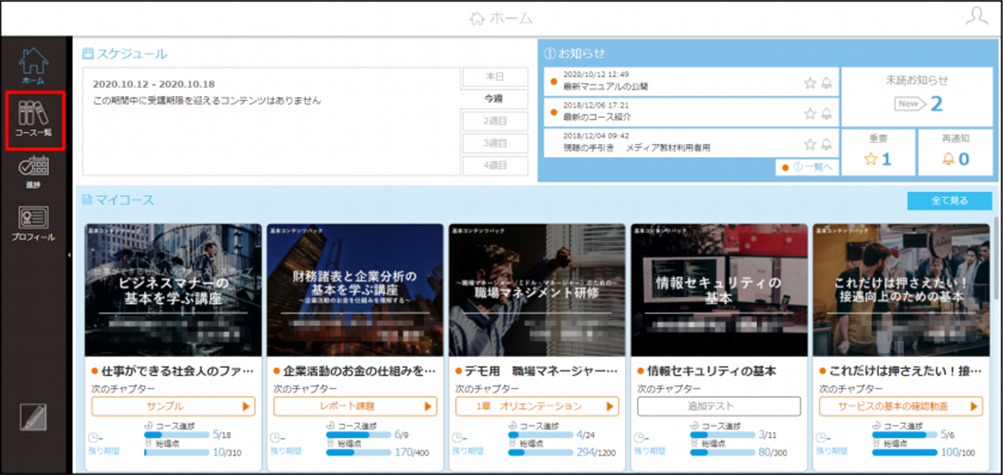Collapse the left sidebar with the arrow handle

coord(69,254)
